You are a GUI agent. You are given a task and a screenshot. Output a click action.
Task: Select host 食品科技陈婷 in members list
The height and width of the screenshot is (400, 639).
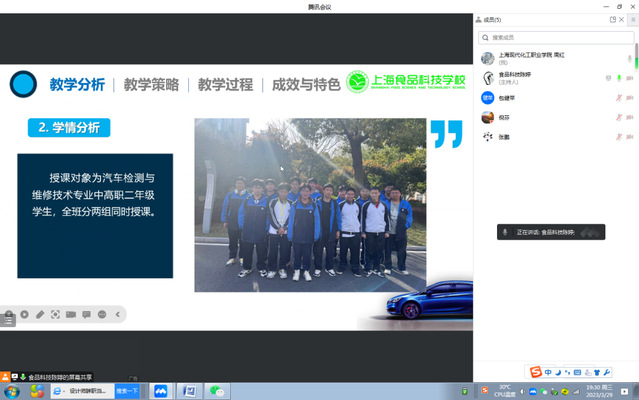pyautogui.click(x=517, y=77)
